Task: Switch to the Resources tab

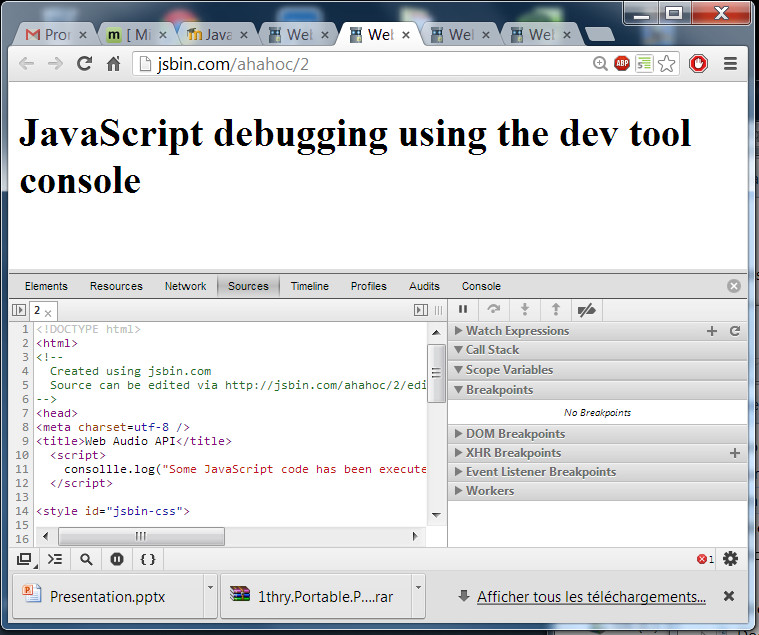Action: click(116, 286)
